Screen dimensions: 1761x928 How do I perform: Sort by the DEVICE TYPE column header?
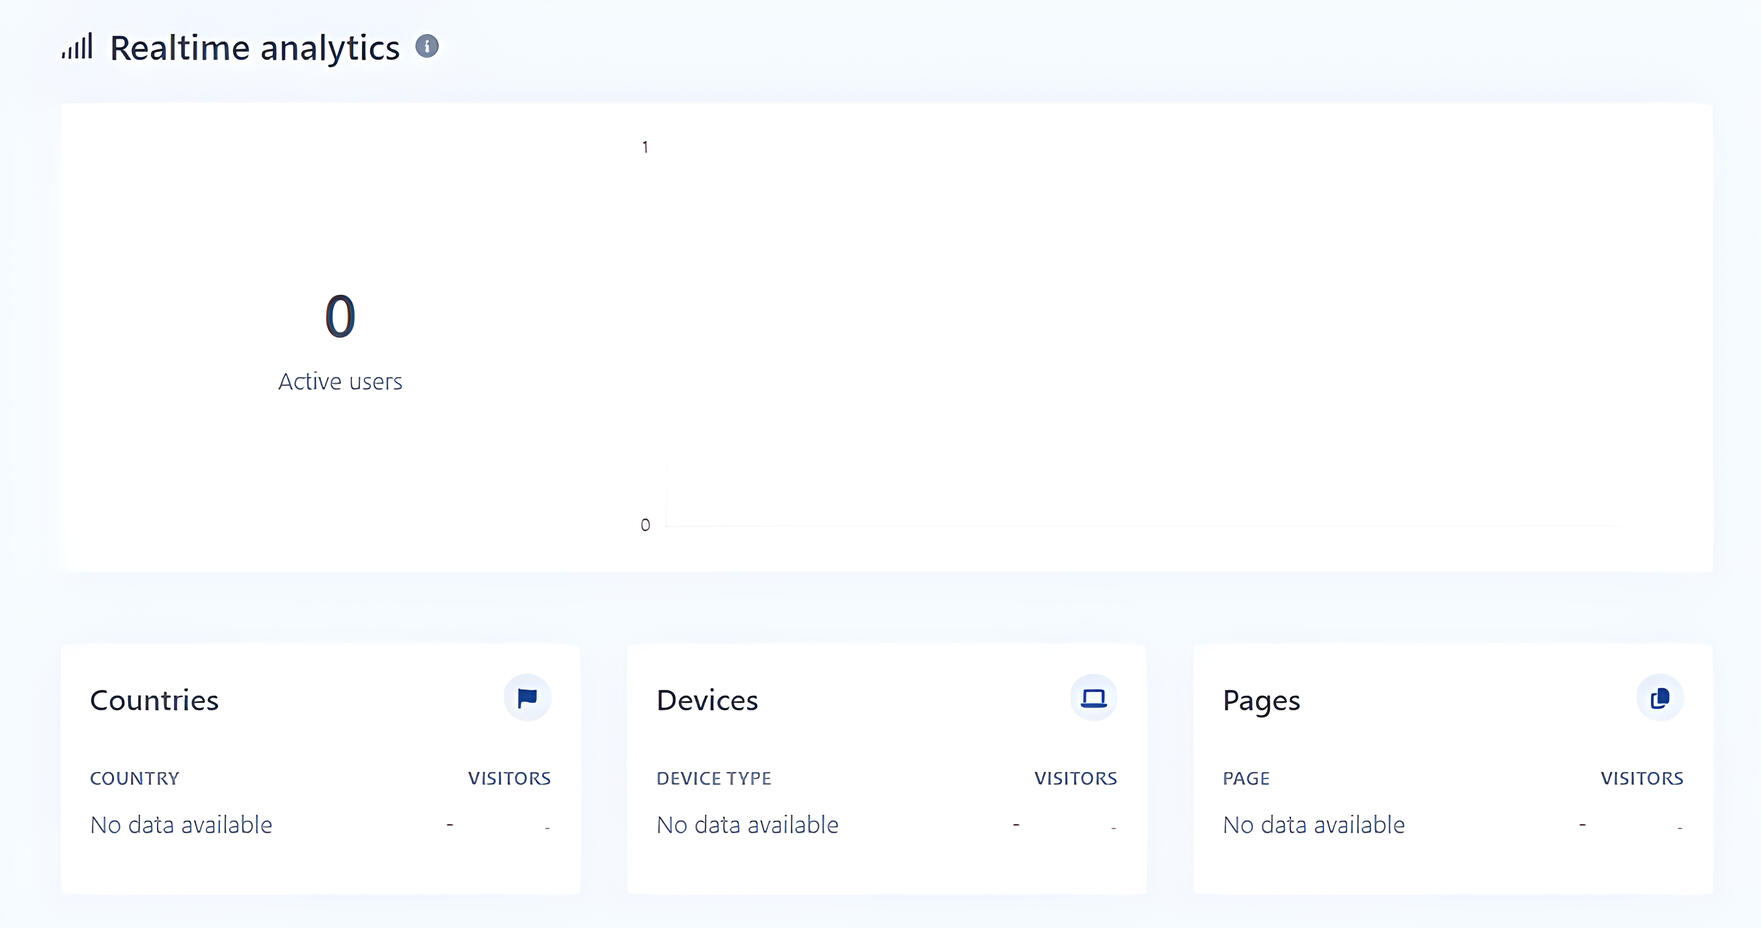[x=714, y=778]
